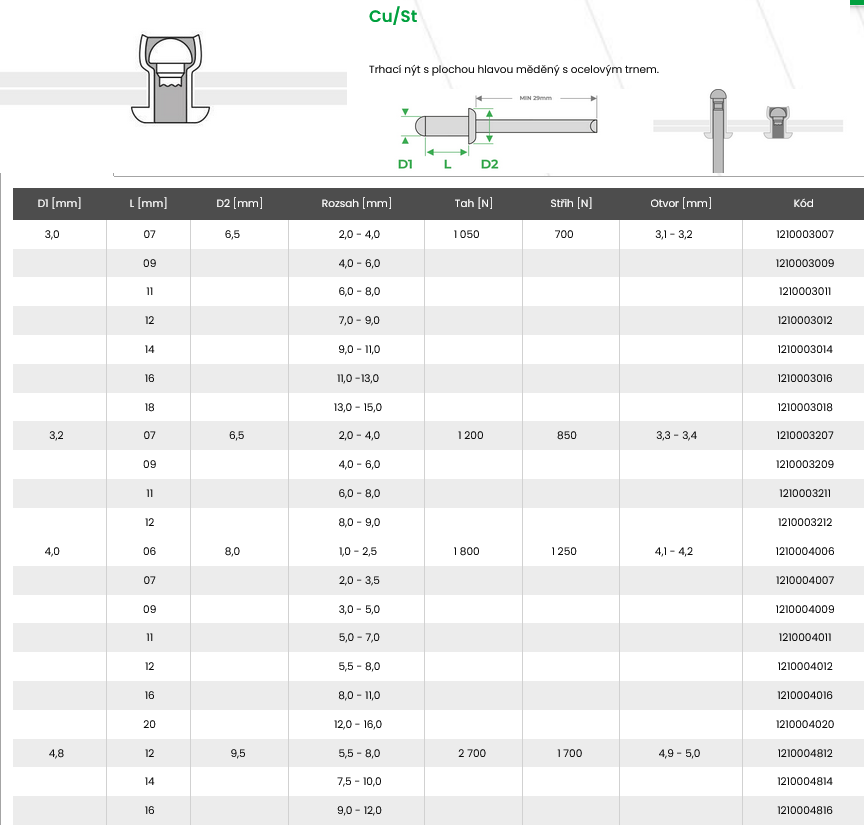The image size is (864, 825).
Task: Choose product code 1210004020
Action: 804,724
